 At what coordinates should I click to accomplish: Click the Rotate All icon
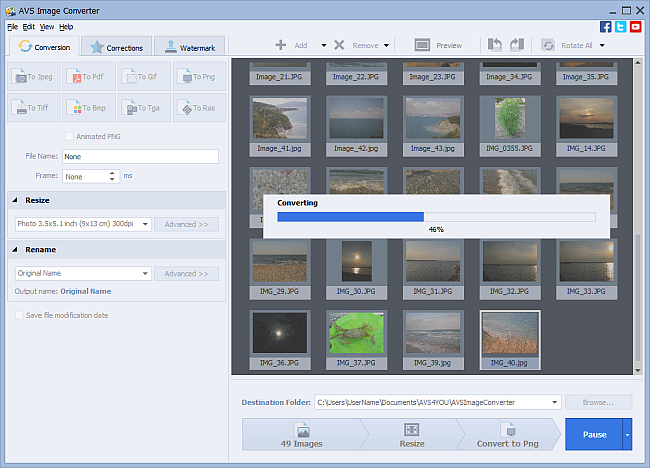[548, 45]
